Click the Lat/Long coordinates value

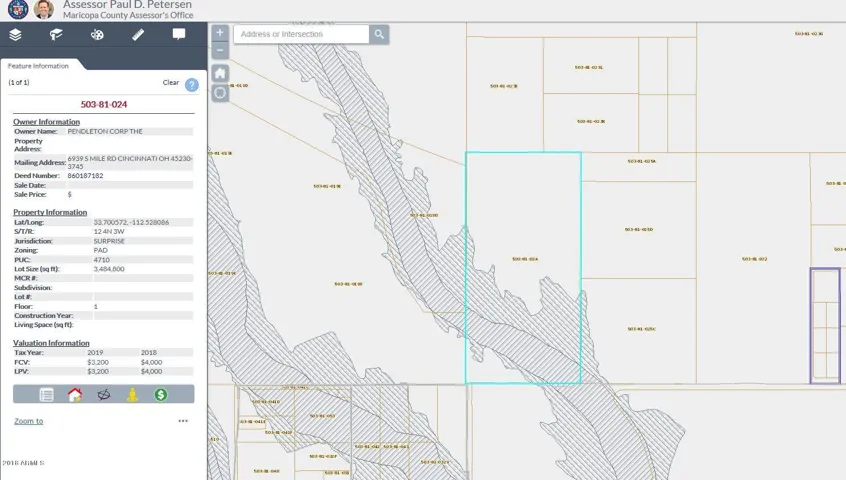click(131, 222)
